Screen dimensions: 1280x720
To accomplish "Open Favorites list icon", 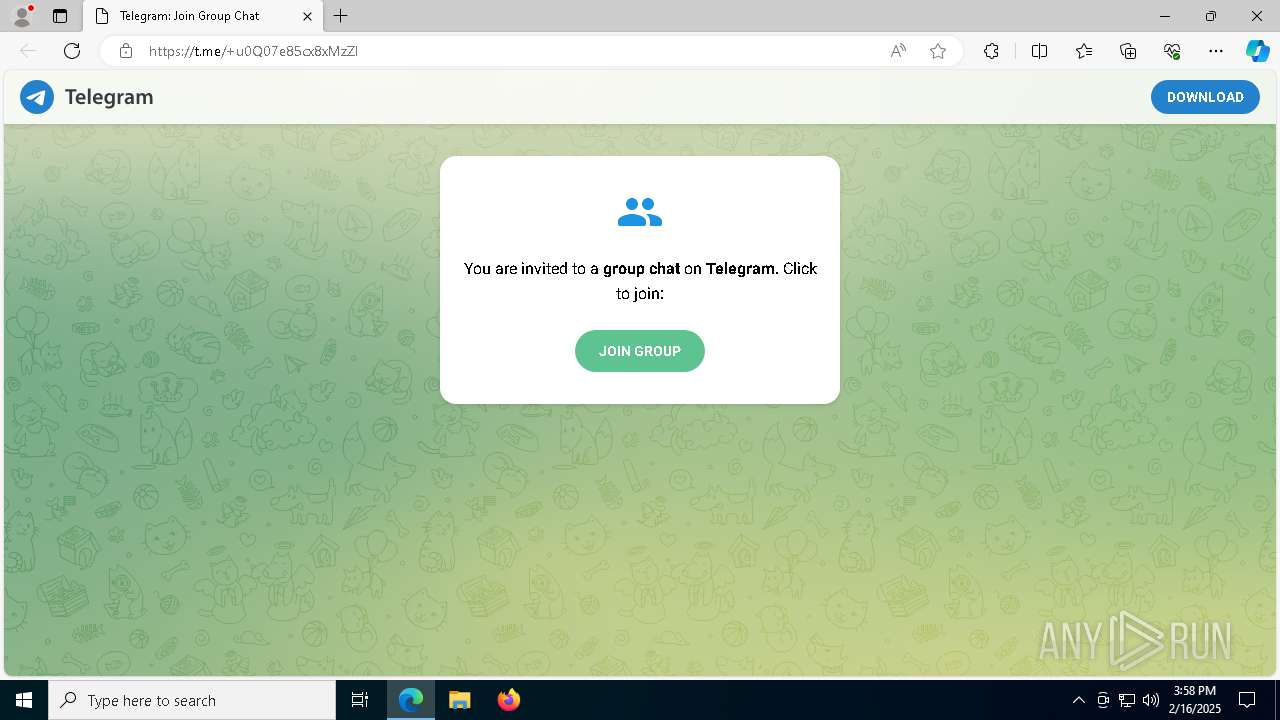I will point(1084,51).
